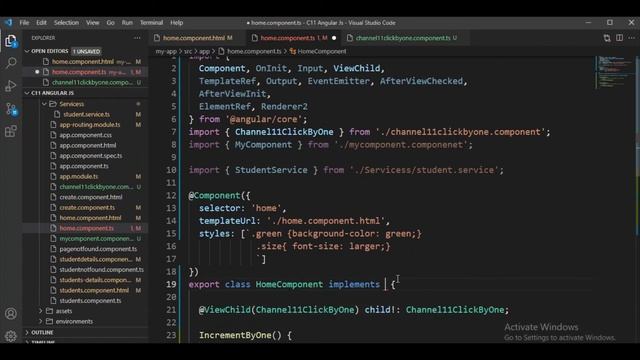This screenshot has width=640, height=360.
Task: Open HomeComponent symbol breadcrumb
Action: pos(318,51)
